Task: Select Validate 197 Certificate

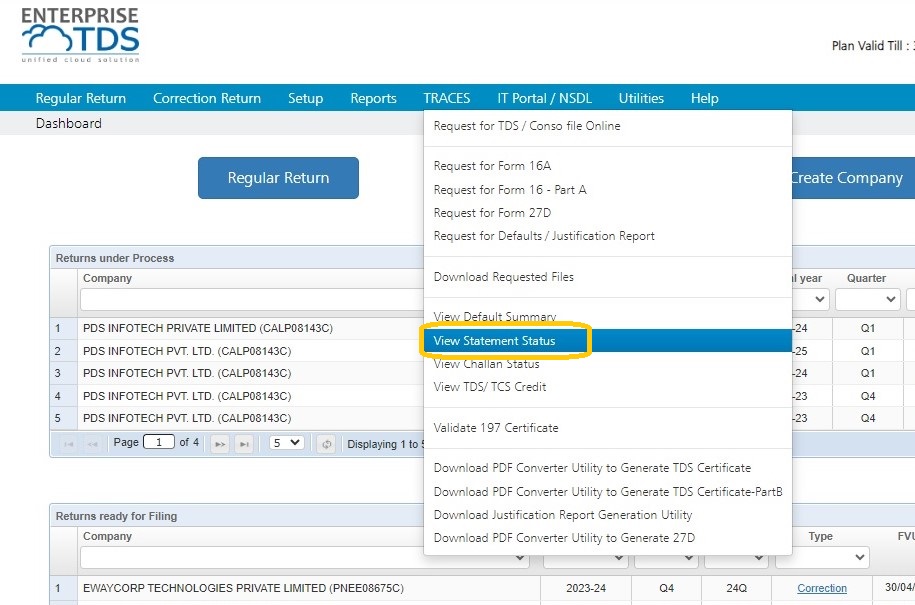Action: [x=495, y=428]
